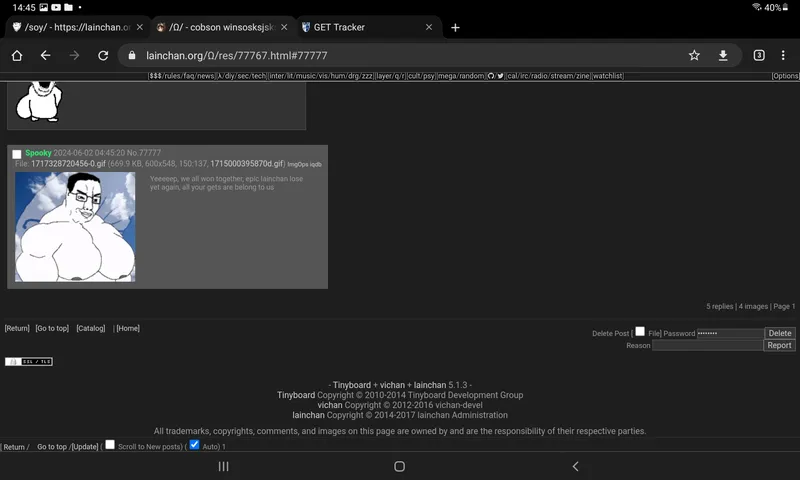Image resolution: width=800 pixels, height=480 pixels.
Task: Open the muscular wojak GIF thumbnail
Action: click(75, 227)
